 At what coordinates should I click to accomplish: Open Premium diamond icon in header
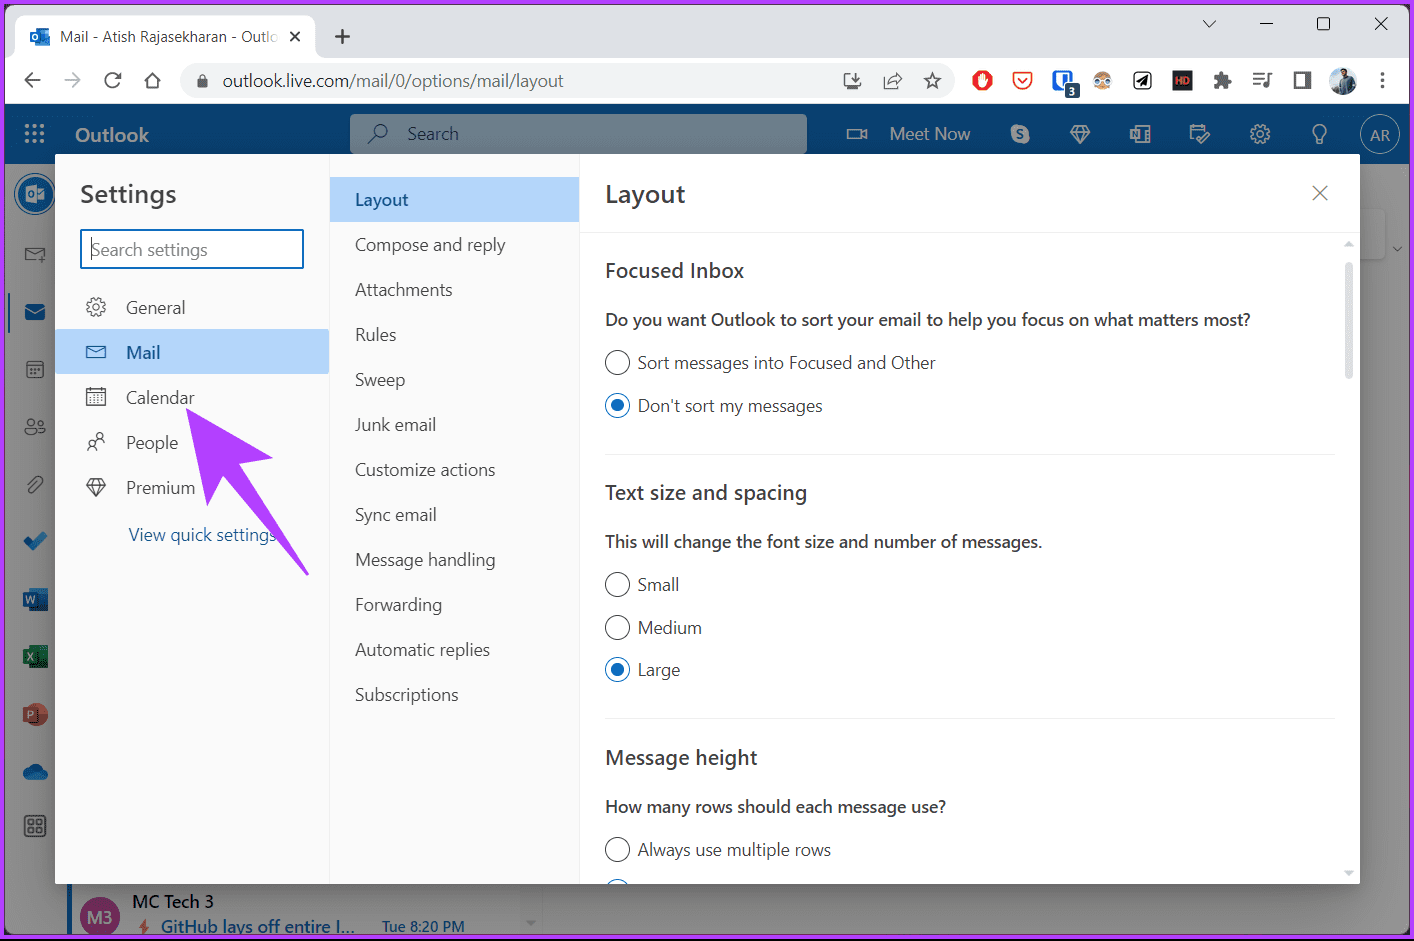tap(1080, 134)
